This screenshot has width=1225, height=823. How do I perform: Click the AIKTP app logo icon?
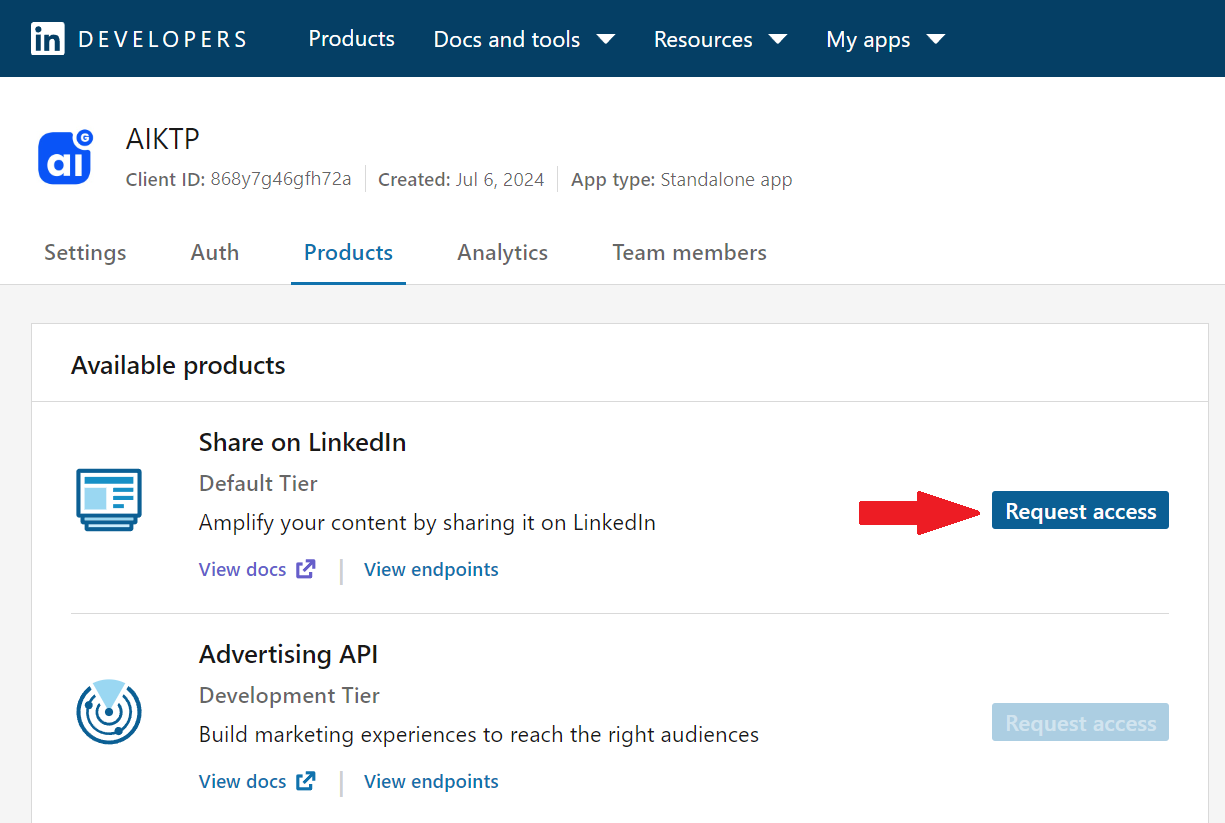pos(66,157)
